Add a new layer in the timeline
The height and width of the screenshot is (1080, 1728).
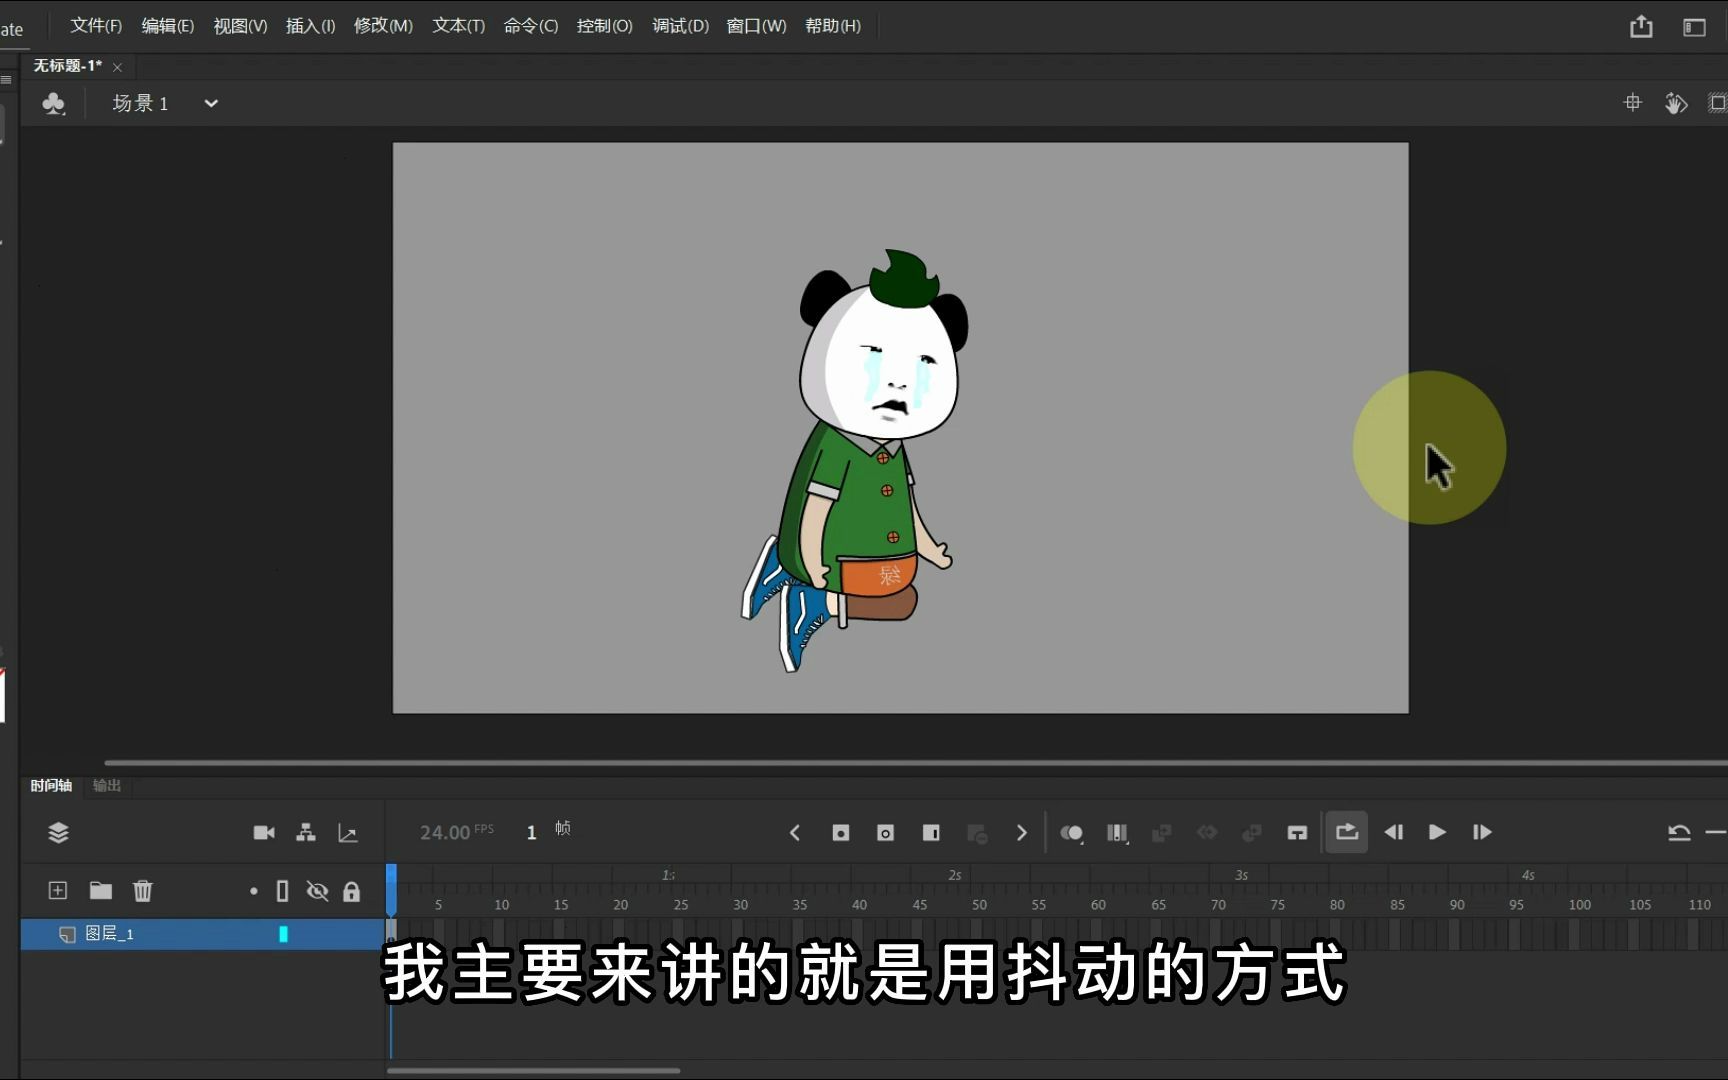click(58, 890)
